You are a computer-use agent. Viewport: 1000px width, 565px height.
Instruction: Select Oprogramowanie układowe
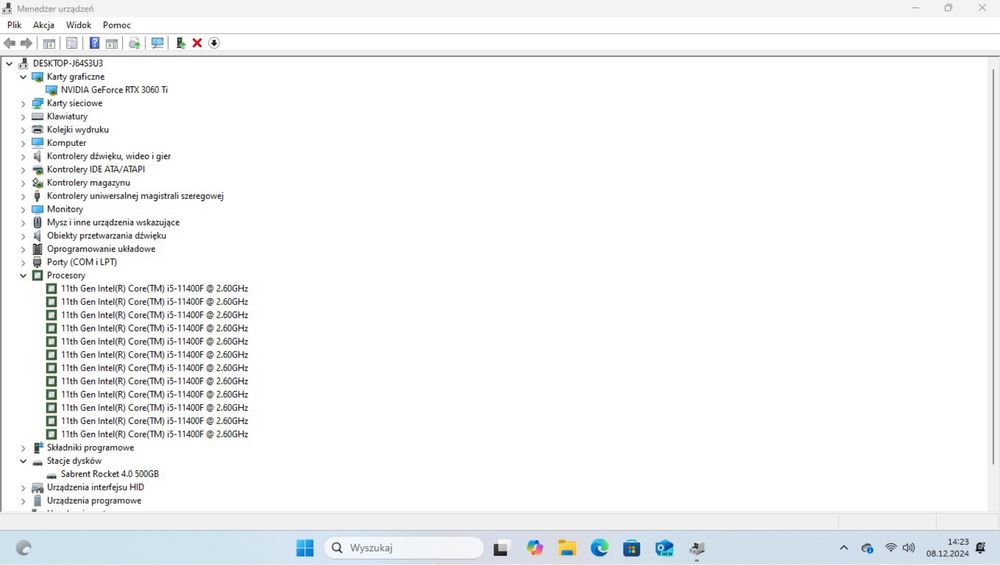(101, 249)
